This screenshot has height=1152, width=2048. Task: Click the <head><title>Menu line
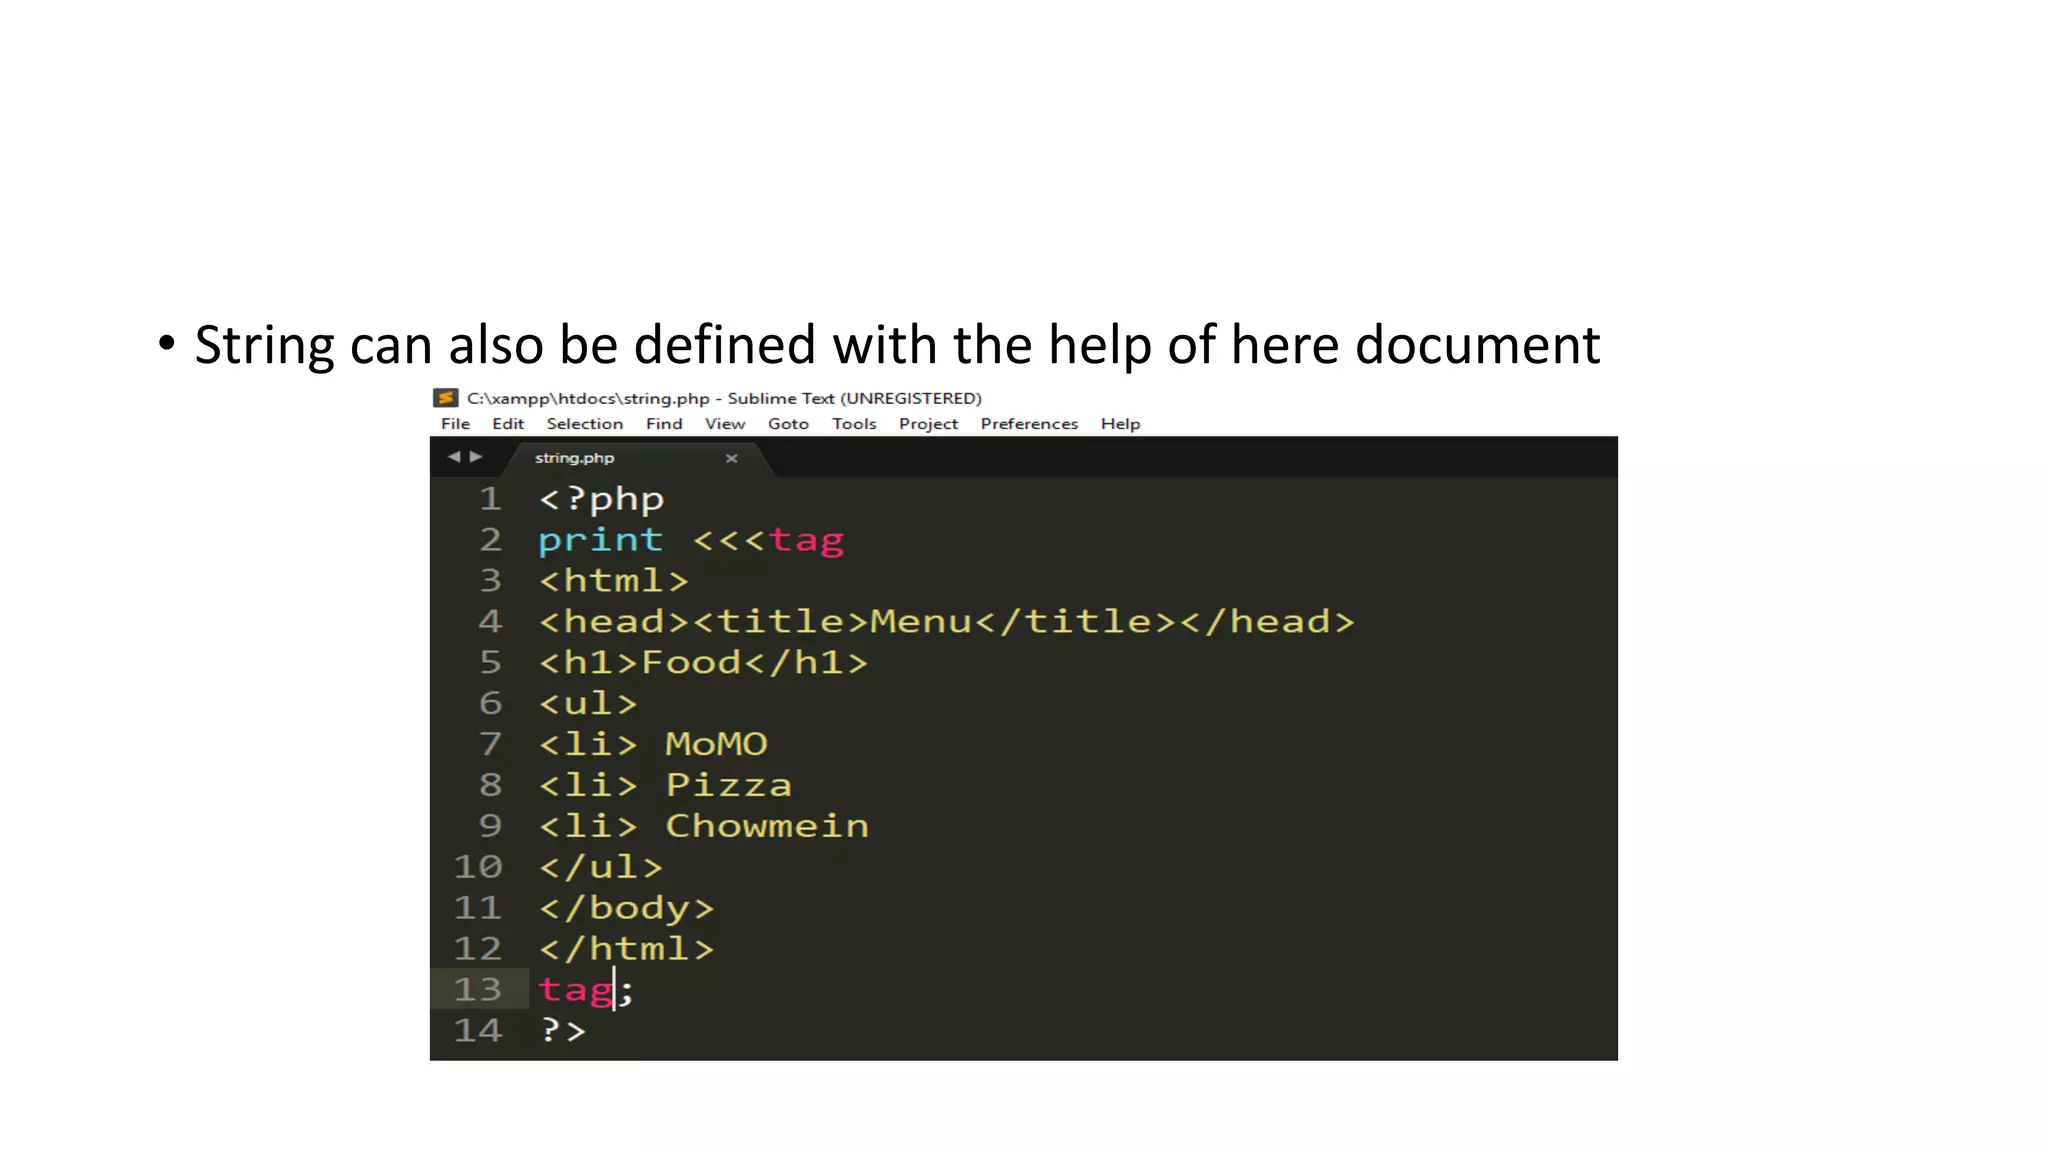click(x=947, y=622)
